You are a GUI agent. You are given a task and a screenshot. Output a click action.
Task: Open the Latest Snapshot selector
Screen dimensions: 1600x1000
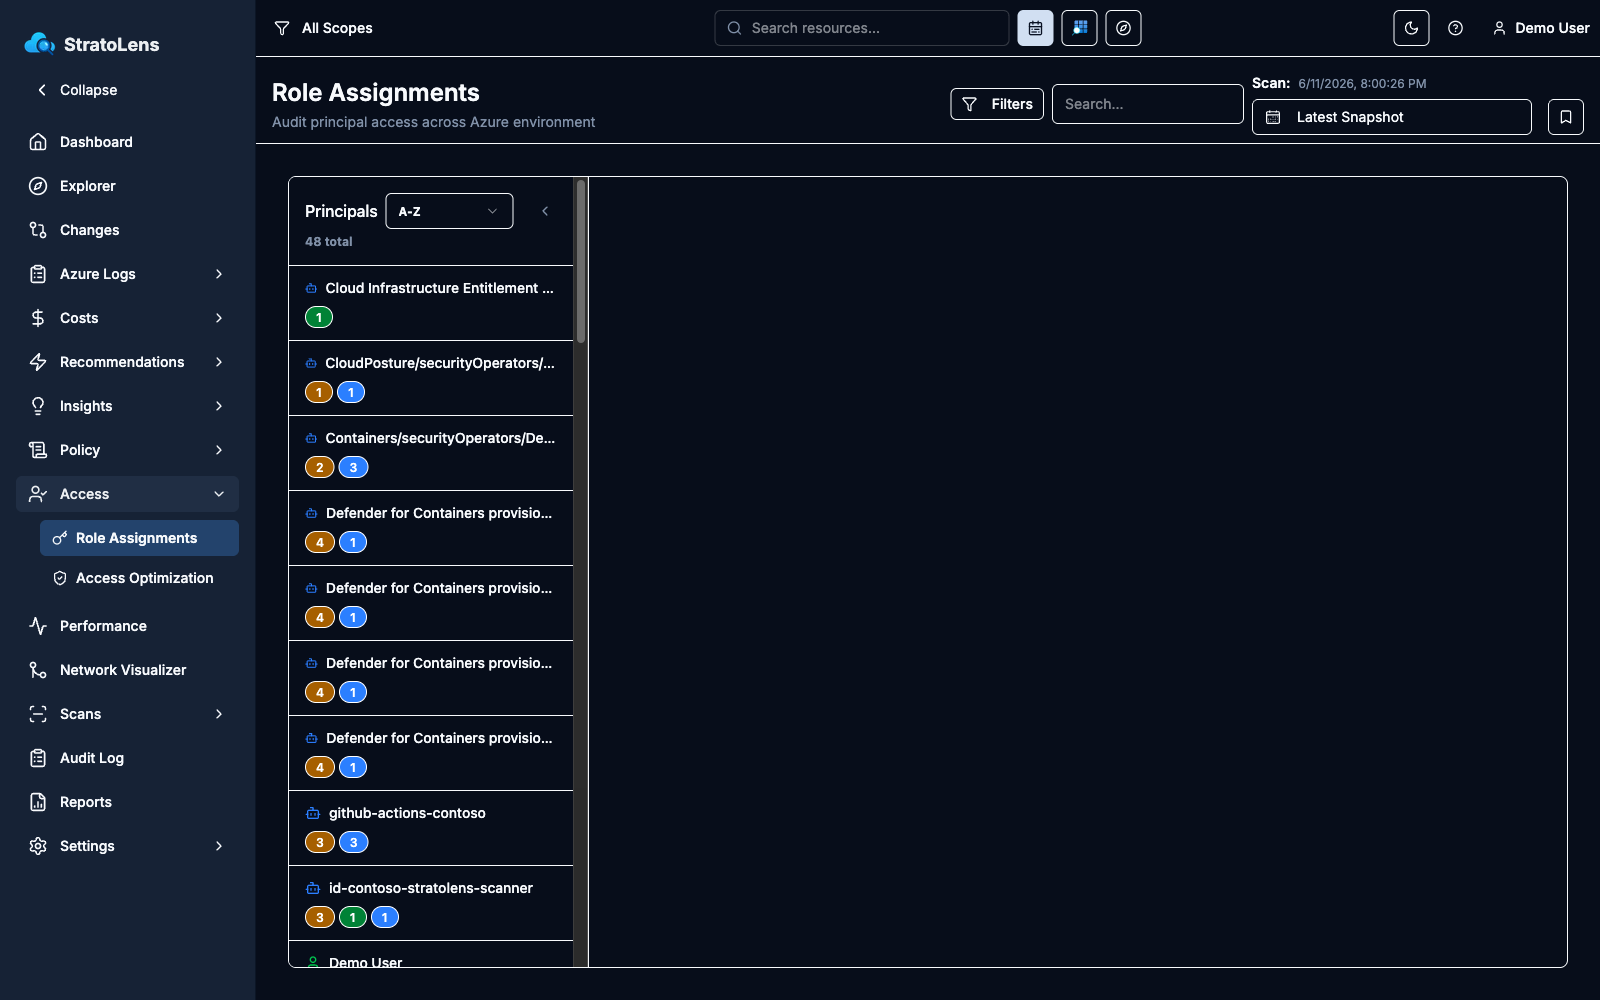click(1391, 117)
